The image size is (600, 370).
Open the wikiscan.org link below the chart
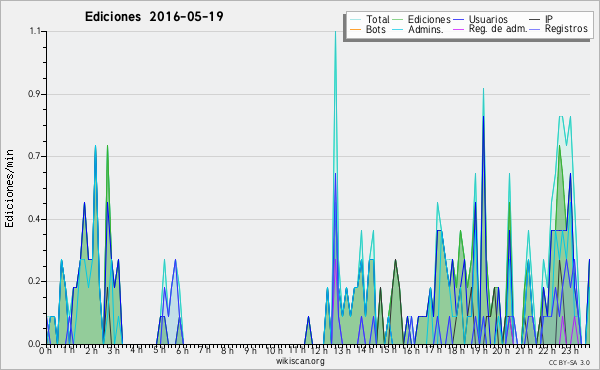point(300,361)
